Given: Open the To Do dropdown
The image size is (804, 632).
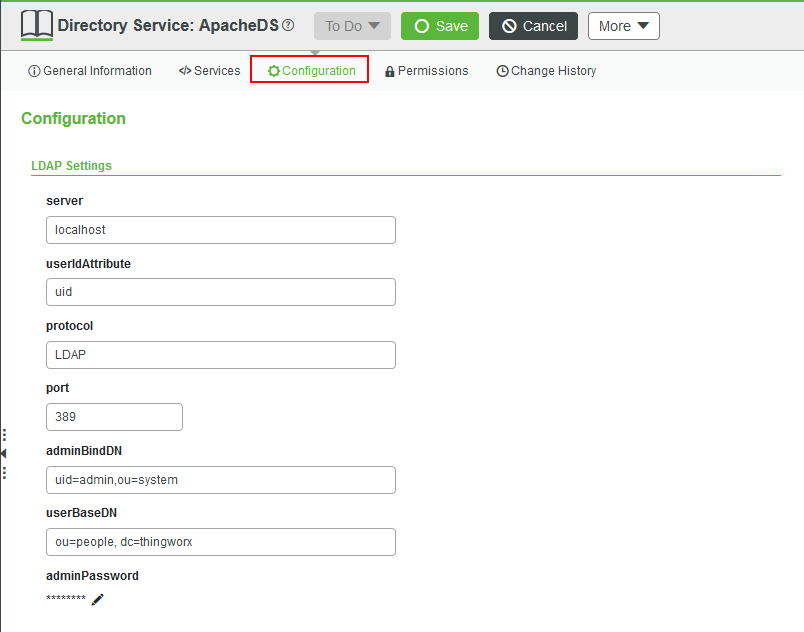Looking at the screenshot, I should click(x=351, y=26).
